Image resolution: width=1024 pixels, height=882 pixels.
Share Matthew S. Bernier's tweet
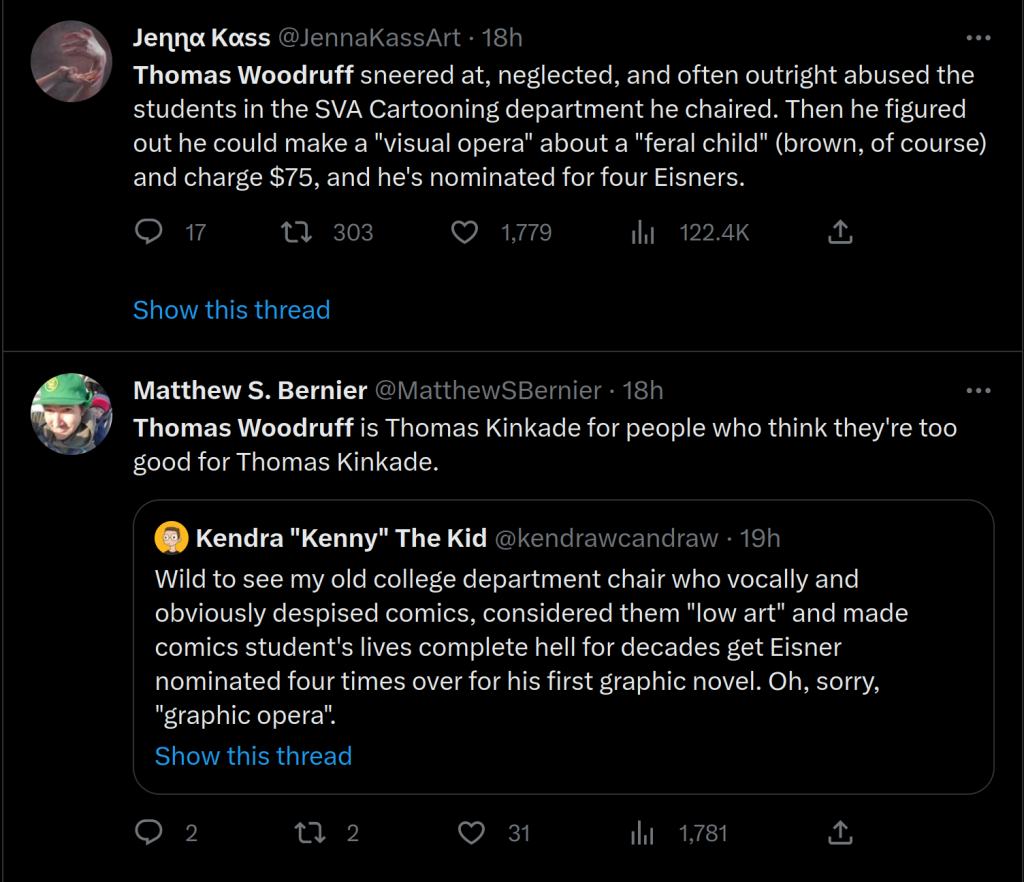(841, 832)
